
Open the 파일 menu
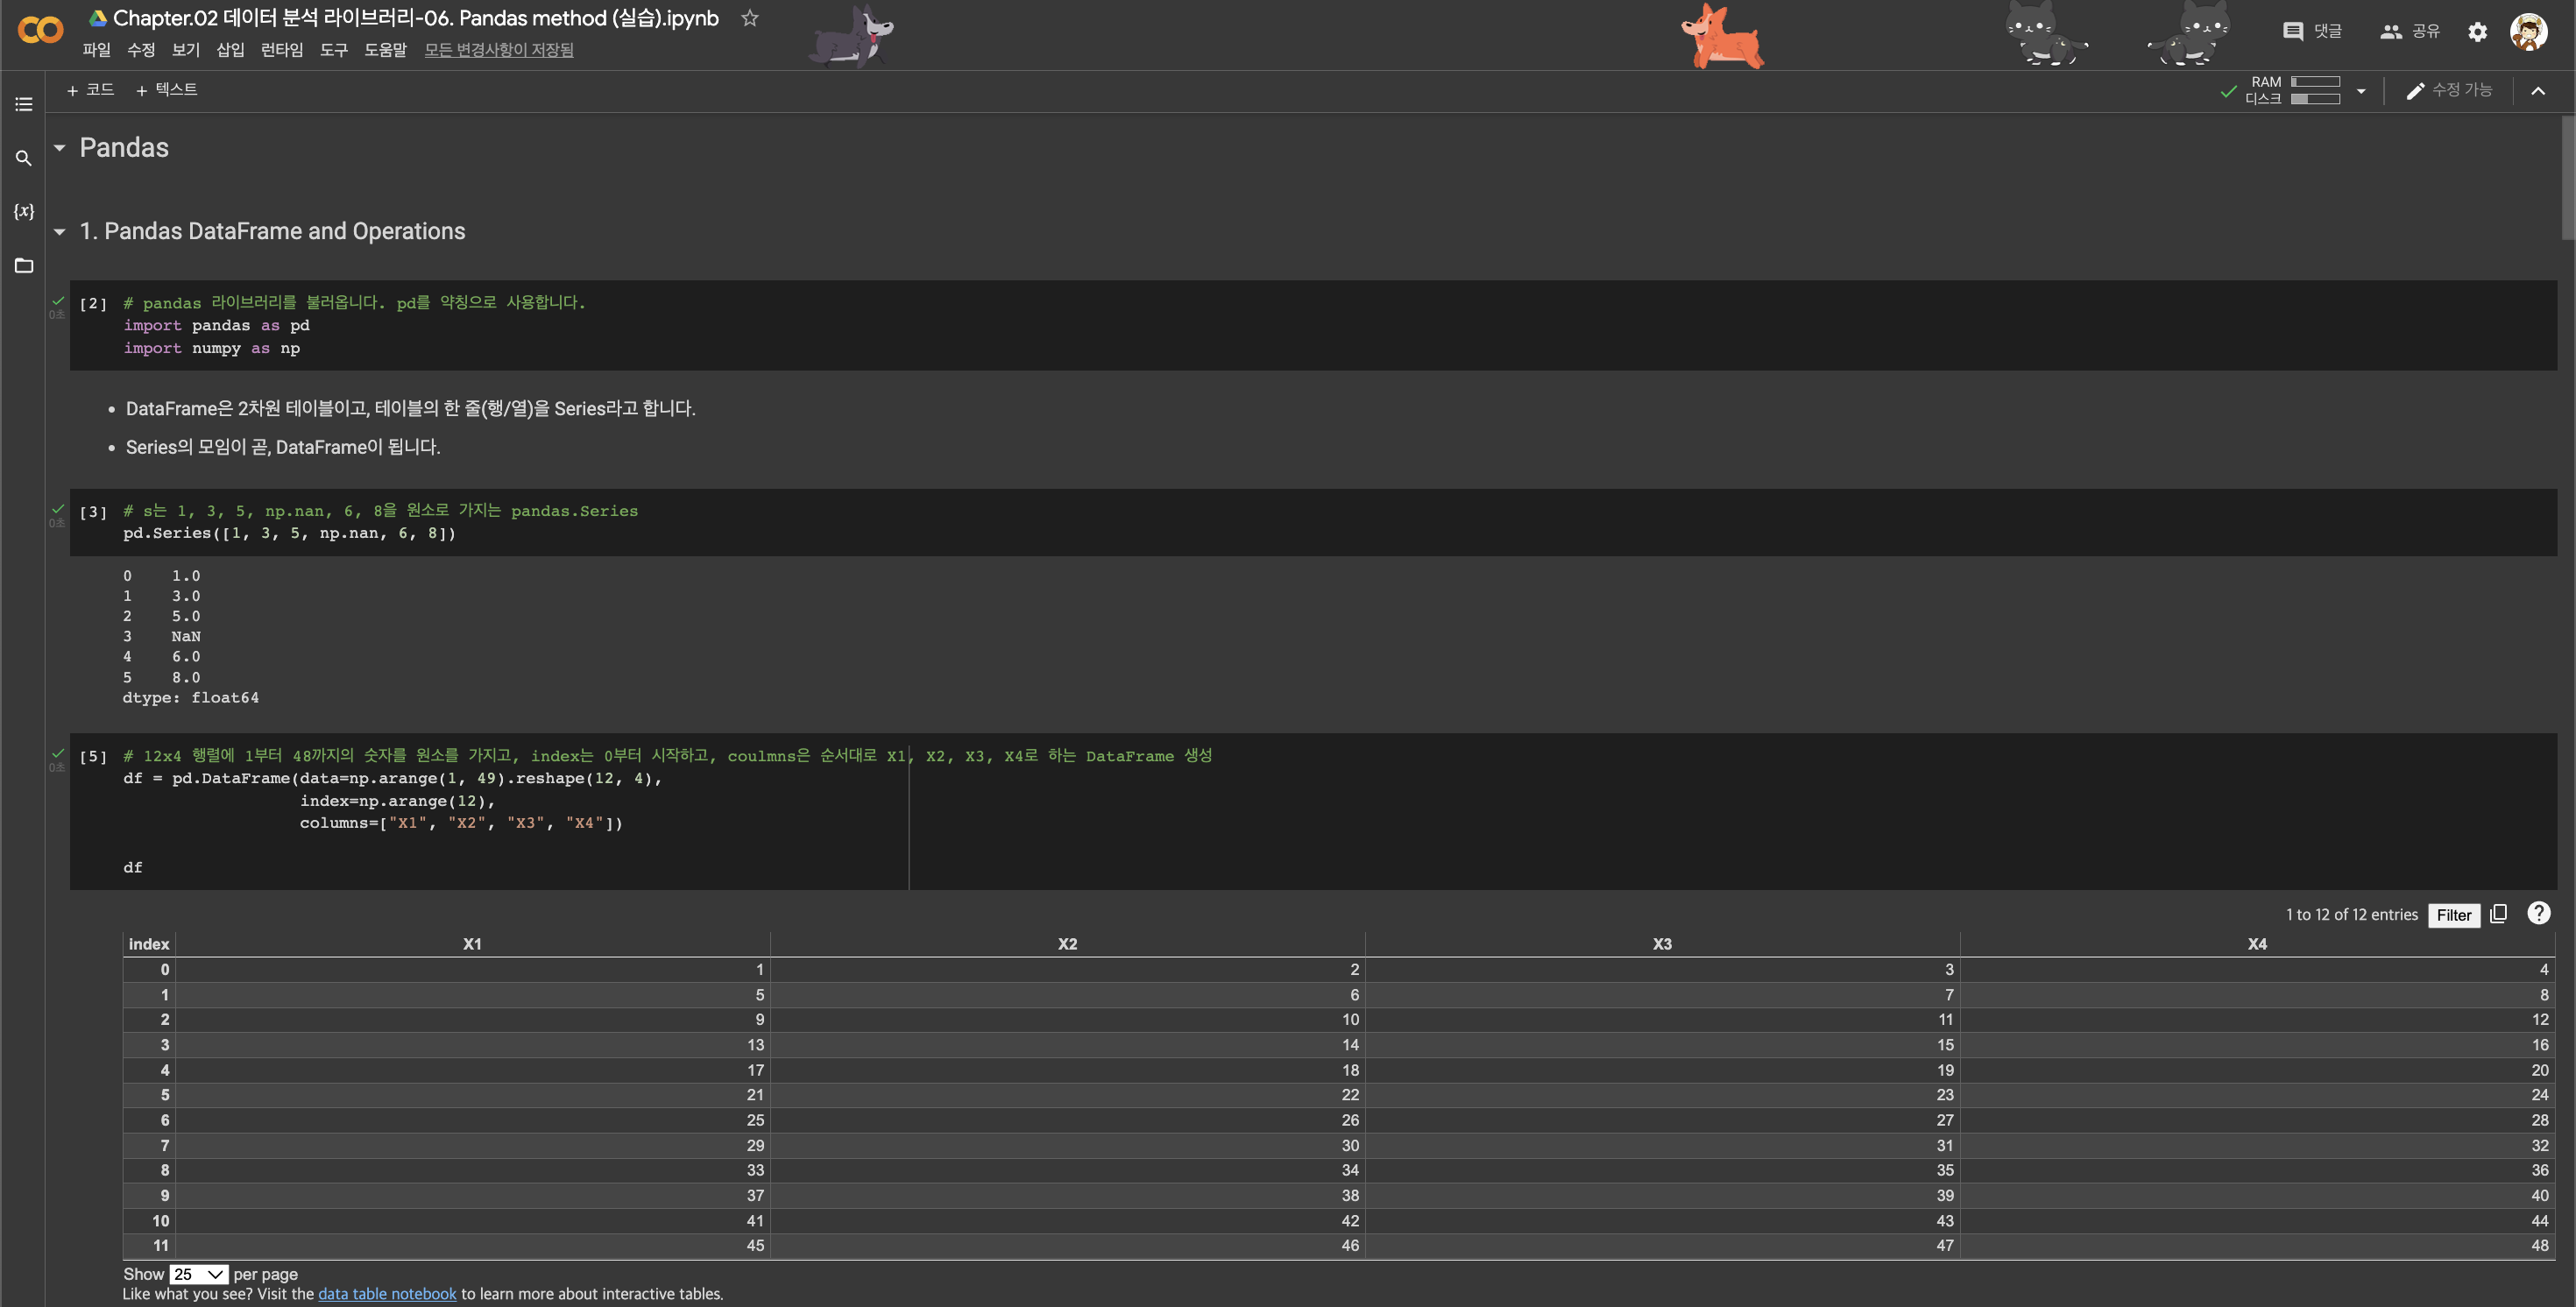[96, 50]
